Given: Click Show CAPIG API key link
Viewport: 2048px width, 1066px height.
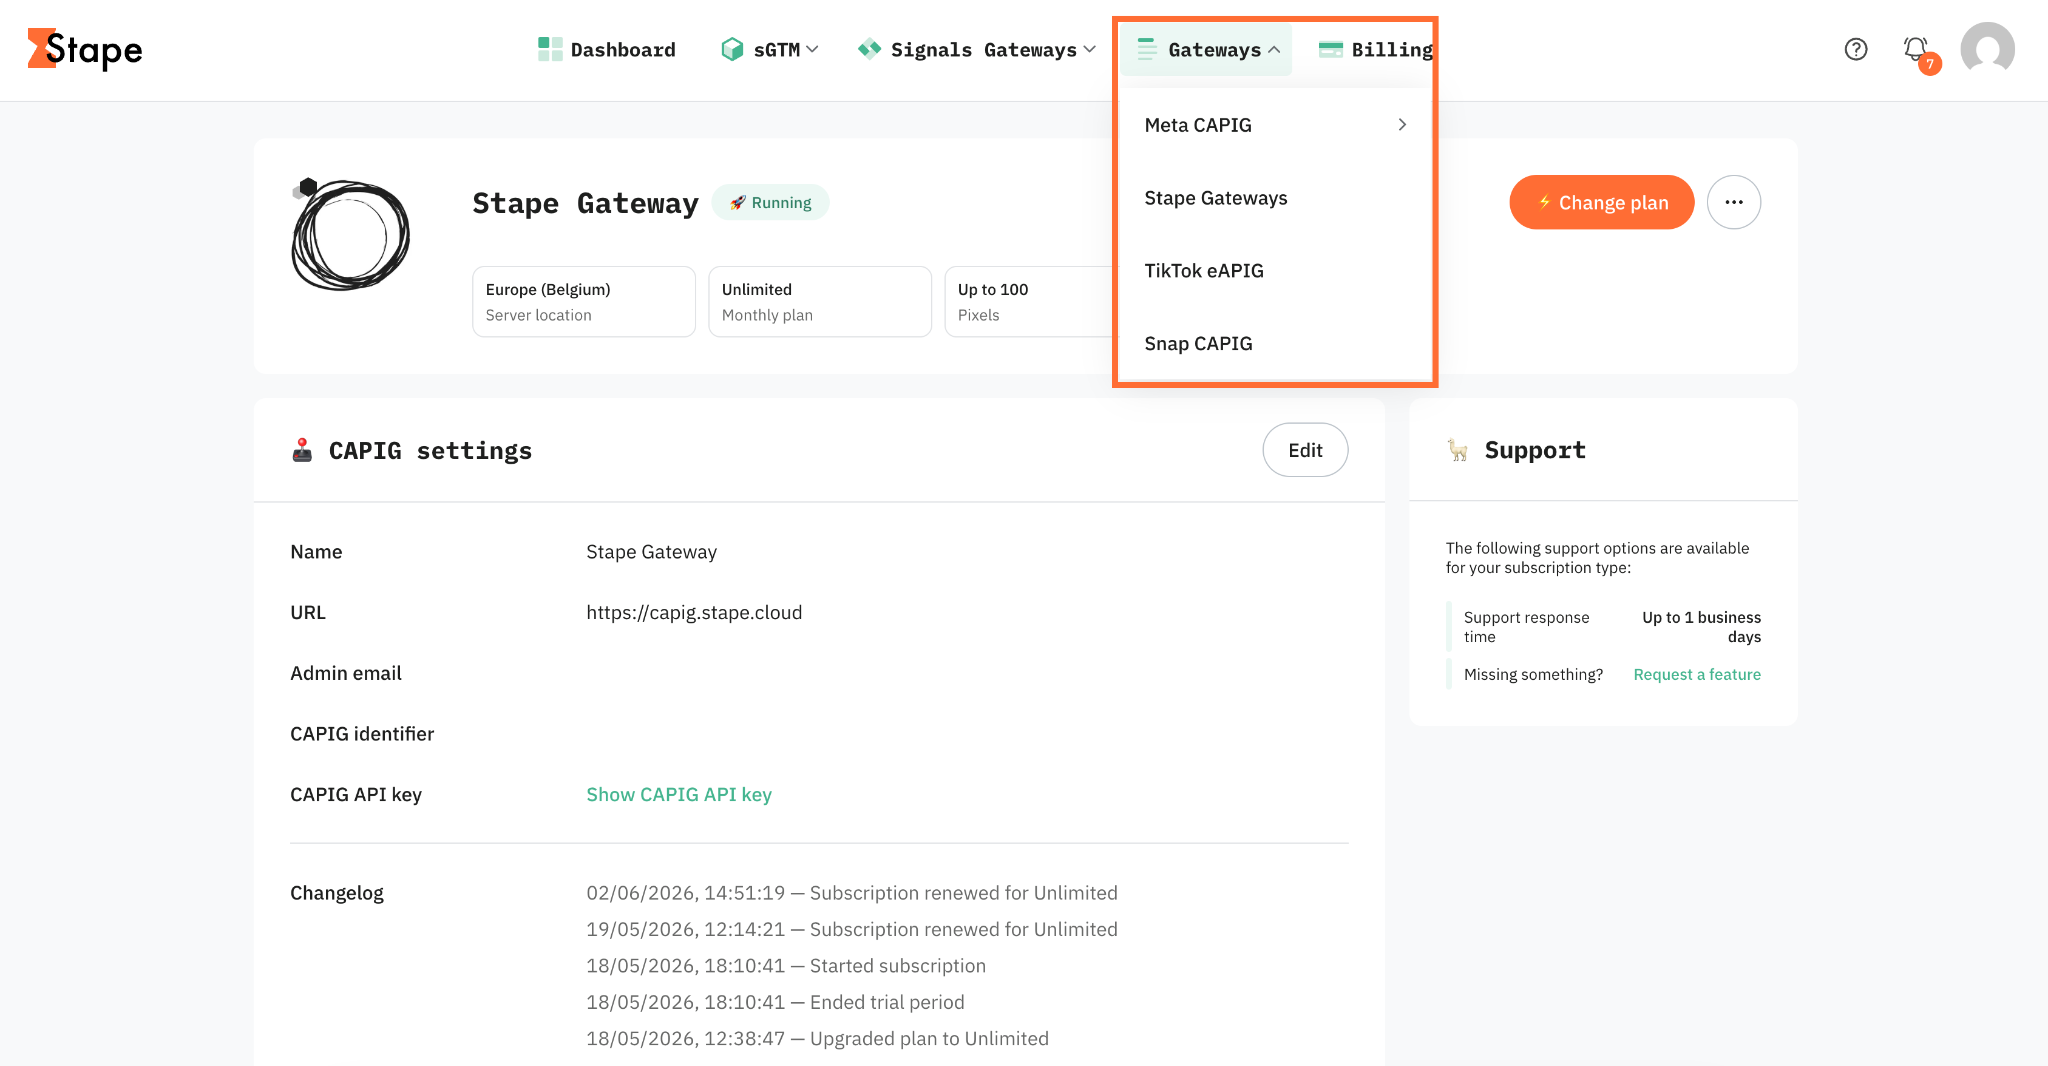Looking at the screenshot, I should (x=679, y=794).
